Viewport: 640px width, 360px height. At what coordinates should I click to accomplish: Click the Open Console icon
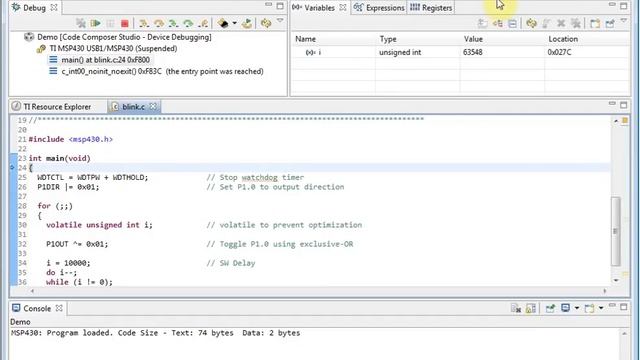point(589,308)
